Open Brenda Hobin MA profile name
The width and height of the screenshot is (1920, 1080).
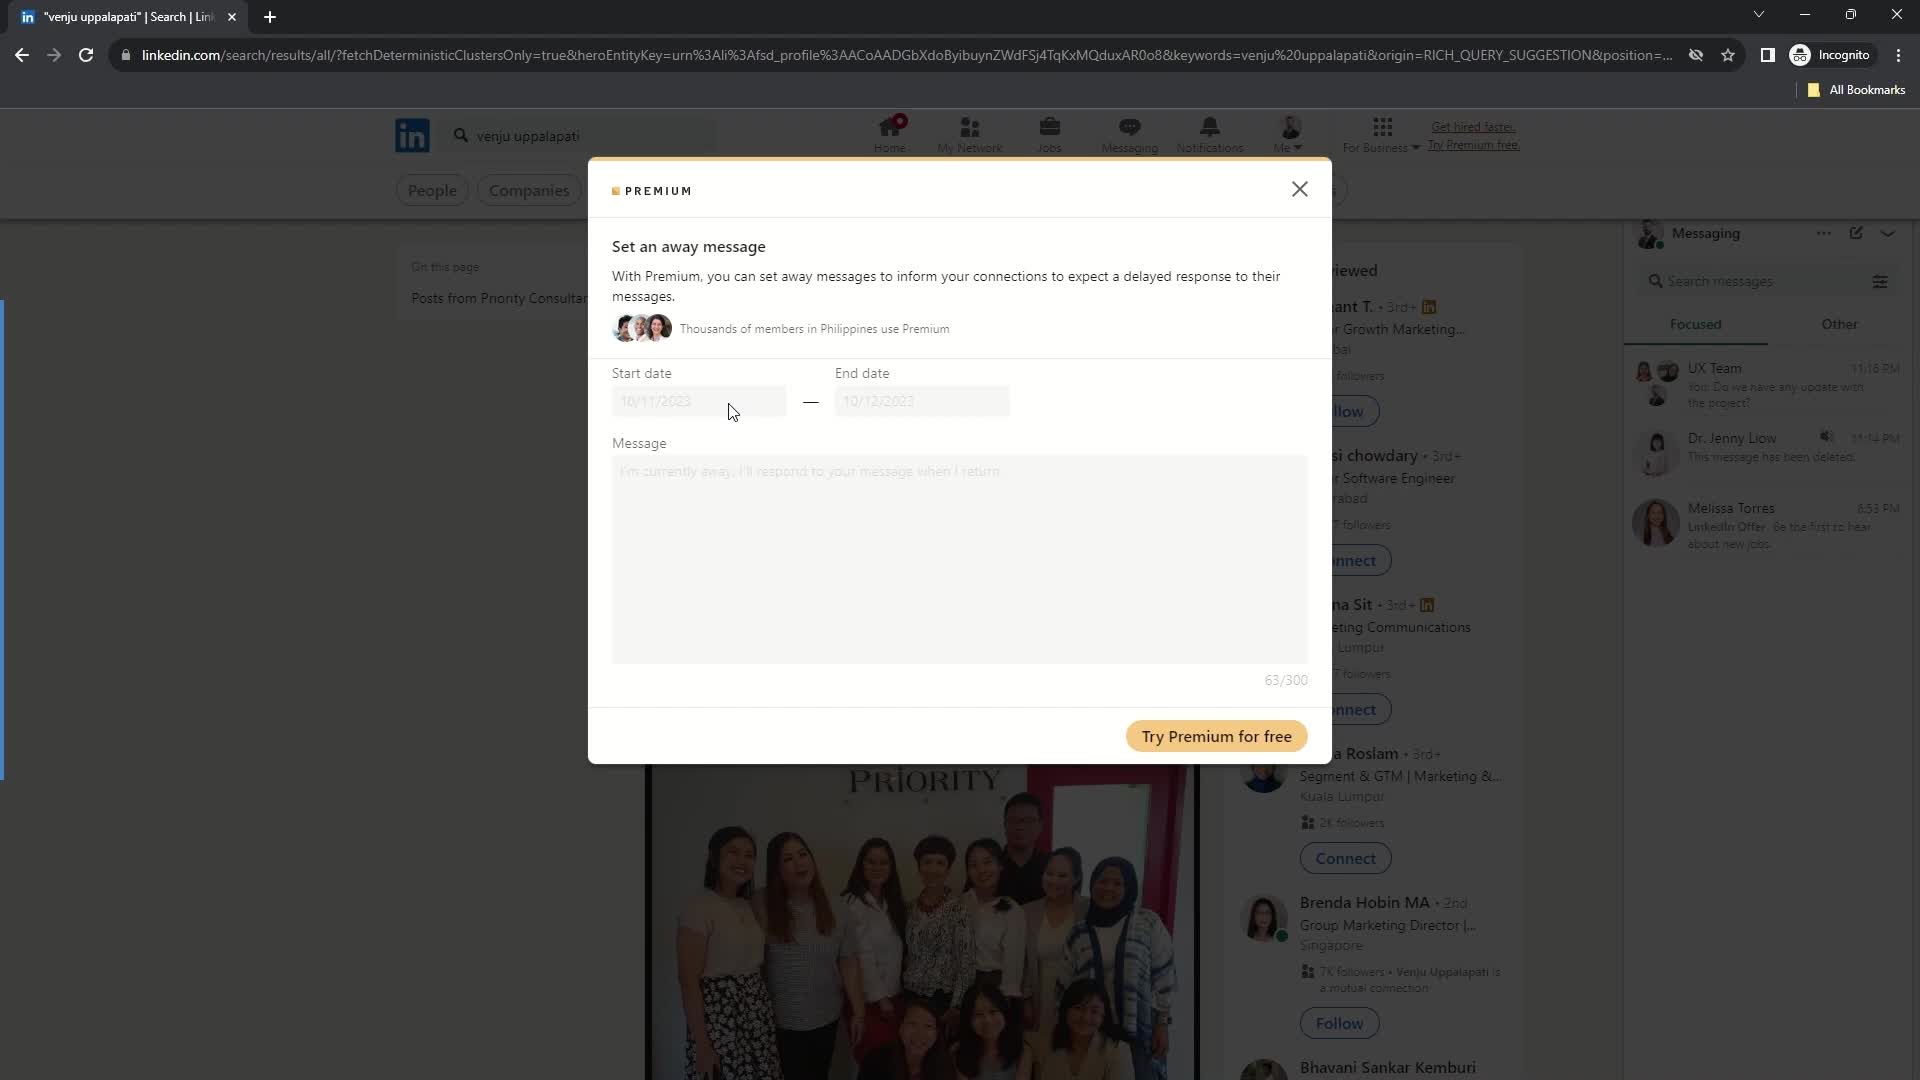coord(1364,902)
